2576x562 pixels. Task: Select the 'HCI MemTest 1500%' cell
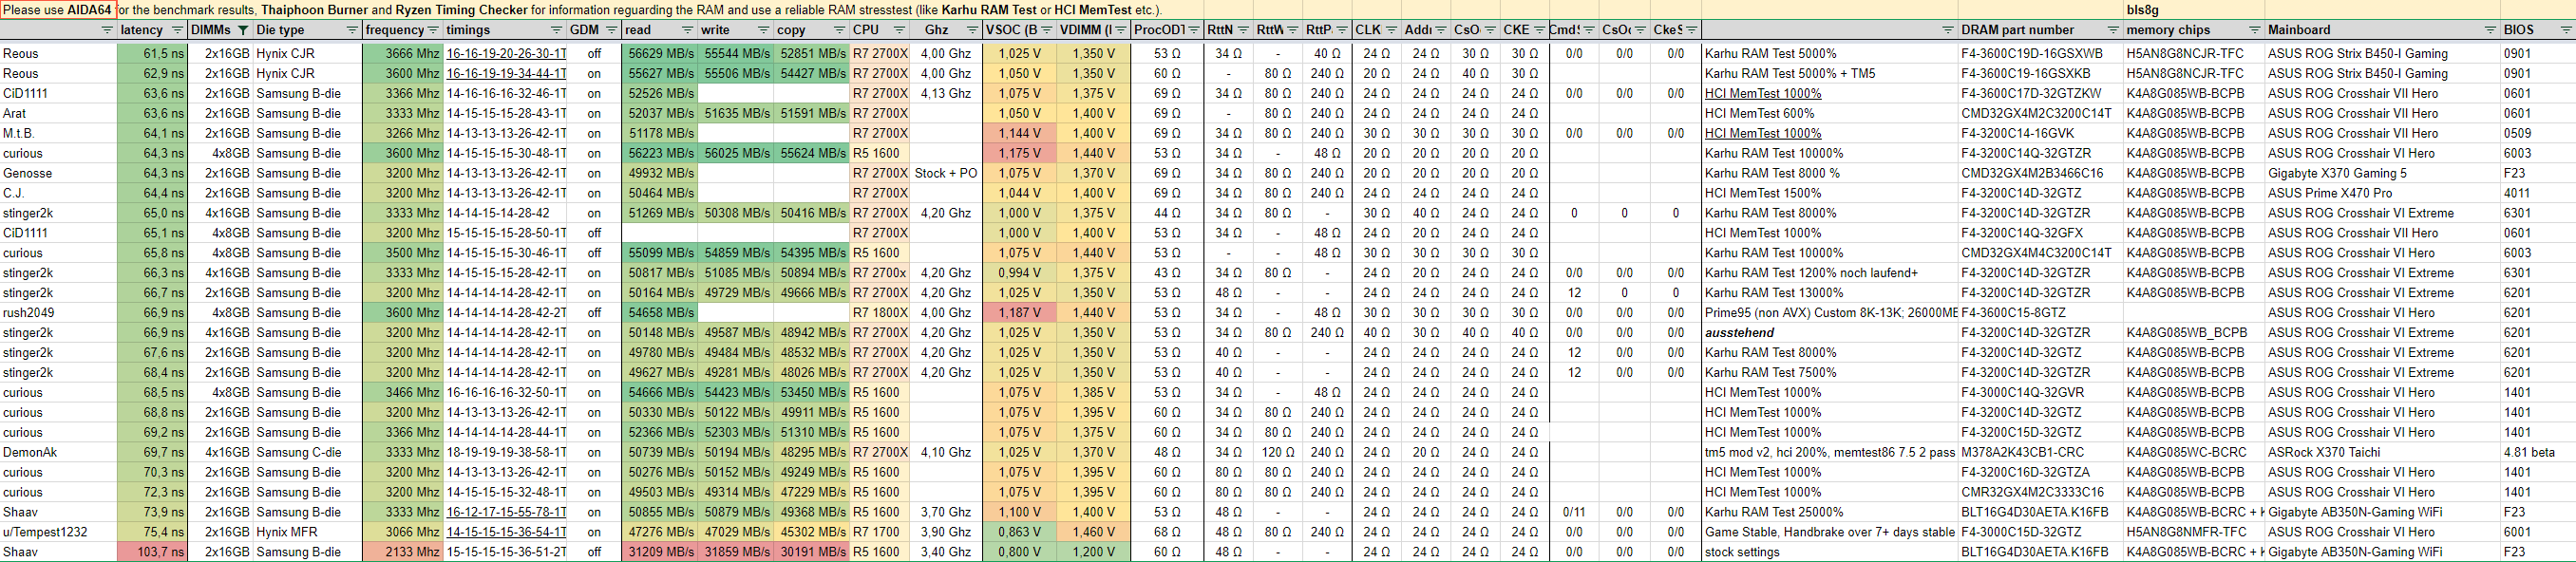[1830, 193]
